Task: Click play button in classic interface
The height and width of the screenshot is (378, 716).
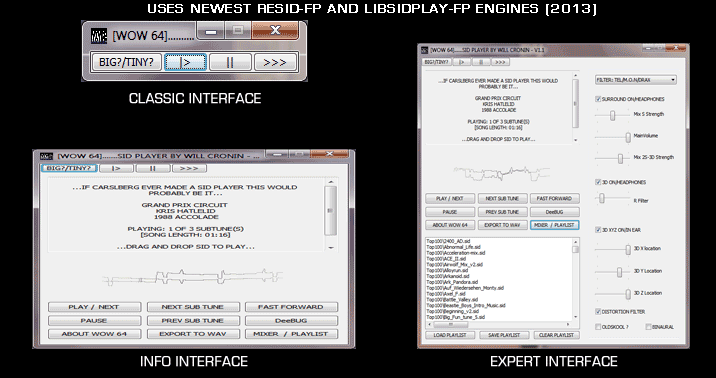Action: [185, 62]
